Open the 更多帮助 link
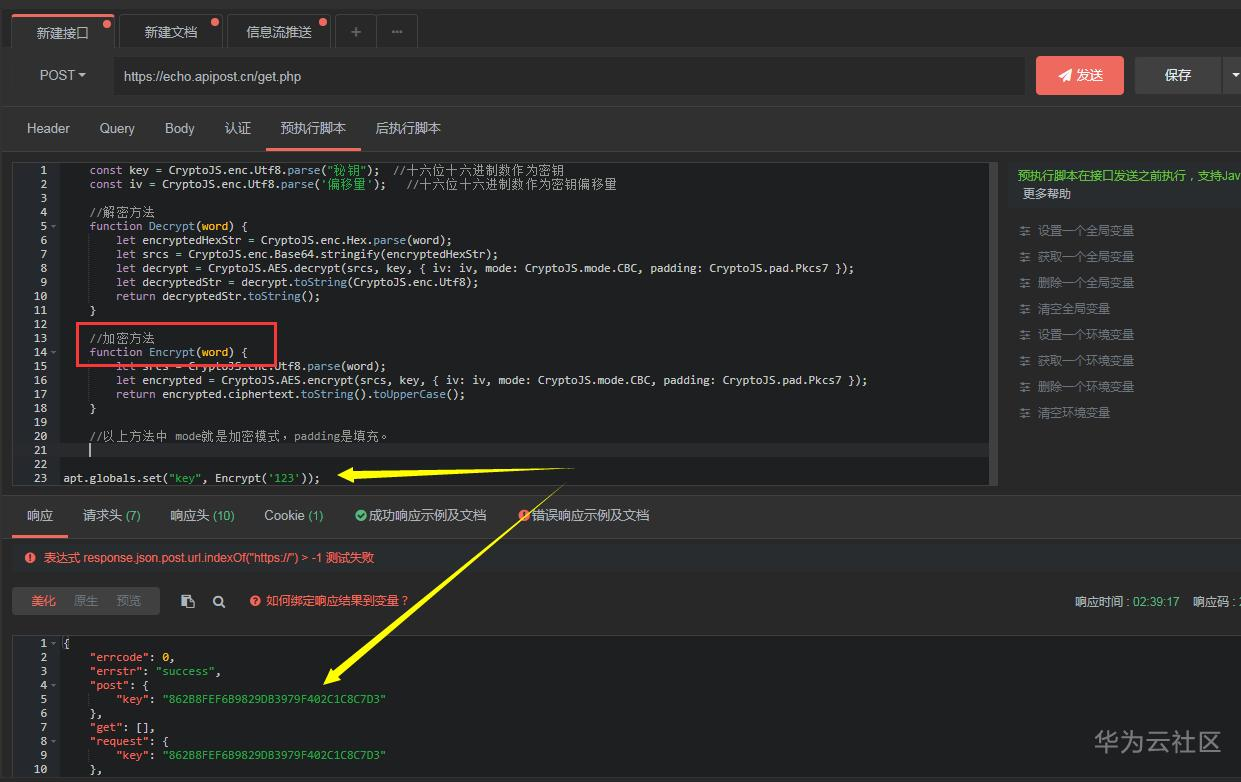1241x782 pixels. [1046, 194]
